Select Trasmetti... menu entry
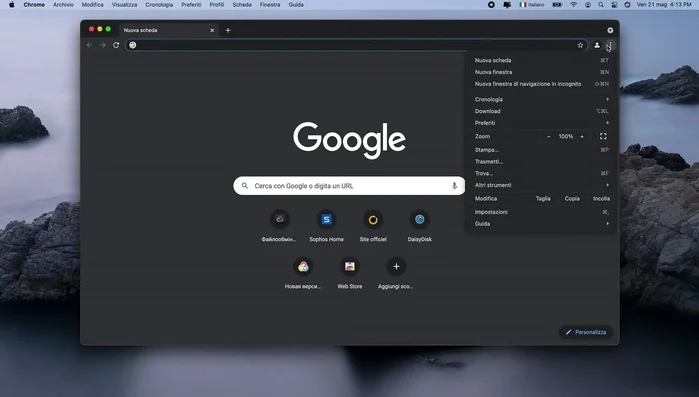The image size is (699, 397). (x=541, y=161)
